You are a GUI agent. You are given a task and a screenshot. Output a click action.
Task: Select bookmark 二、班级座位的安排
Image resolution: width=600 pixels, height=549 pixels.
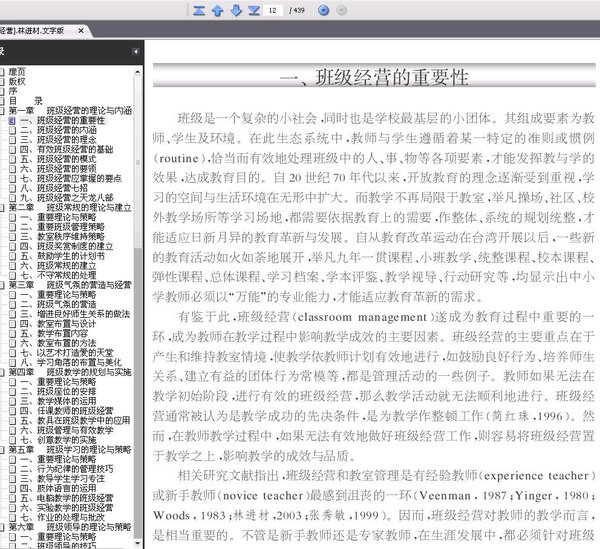[58, 391]
